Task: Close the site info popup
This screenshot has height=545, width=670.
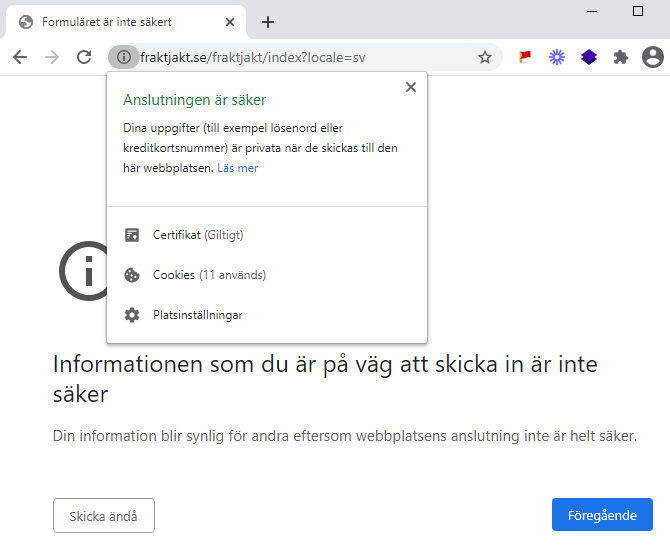Action: click(x=411, y=87)
